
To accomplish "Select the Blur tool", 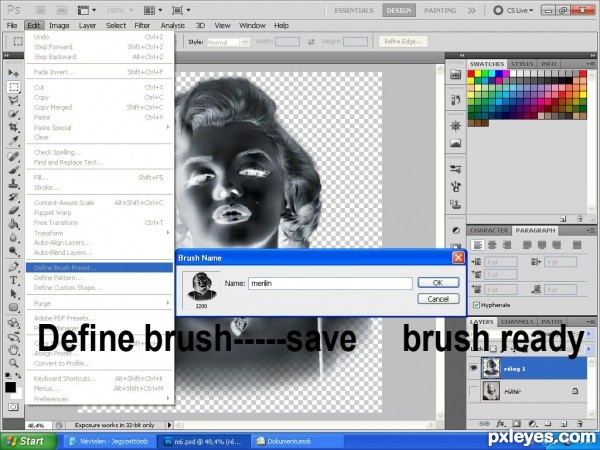I will (x=13, y=238).
